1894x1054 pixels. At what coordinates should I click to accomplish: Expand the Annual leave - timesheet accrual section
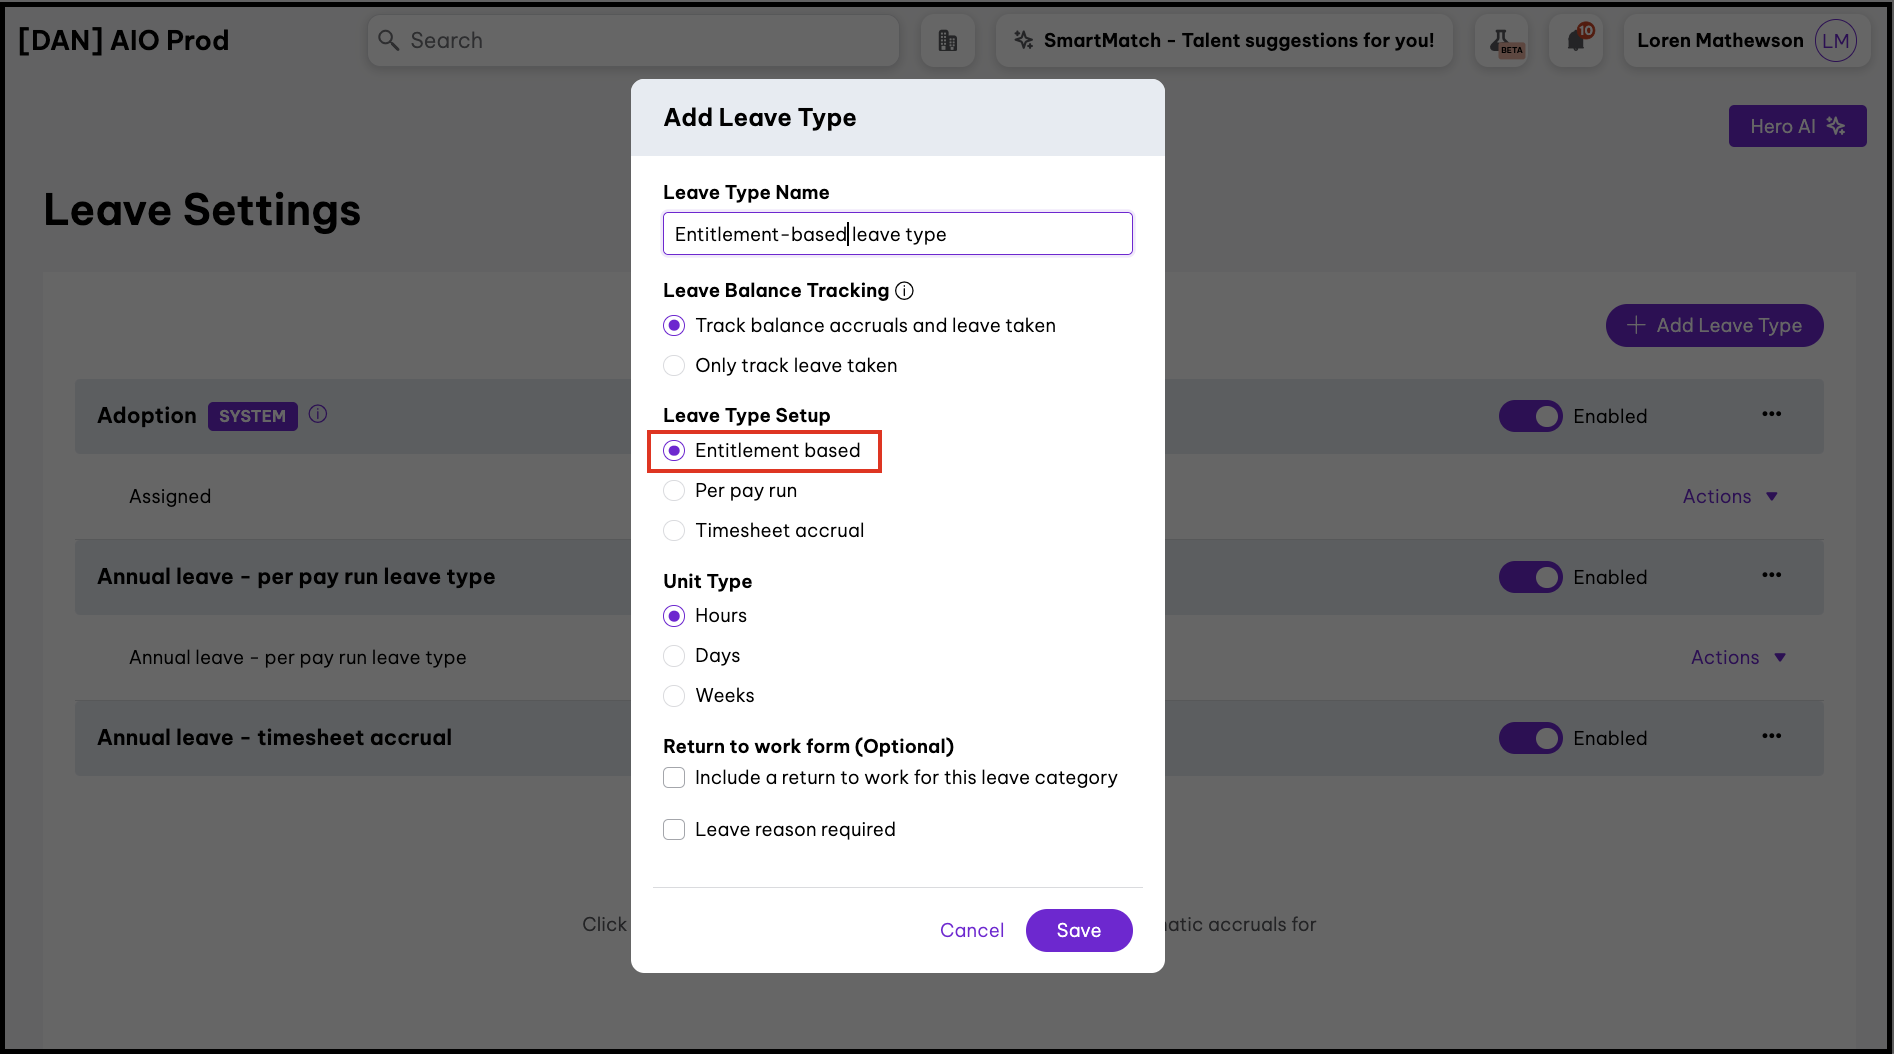pos(275,738)
